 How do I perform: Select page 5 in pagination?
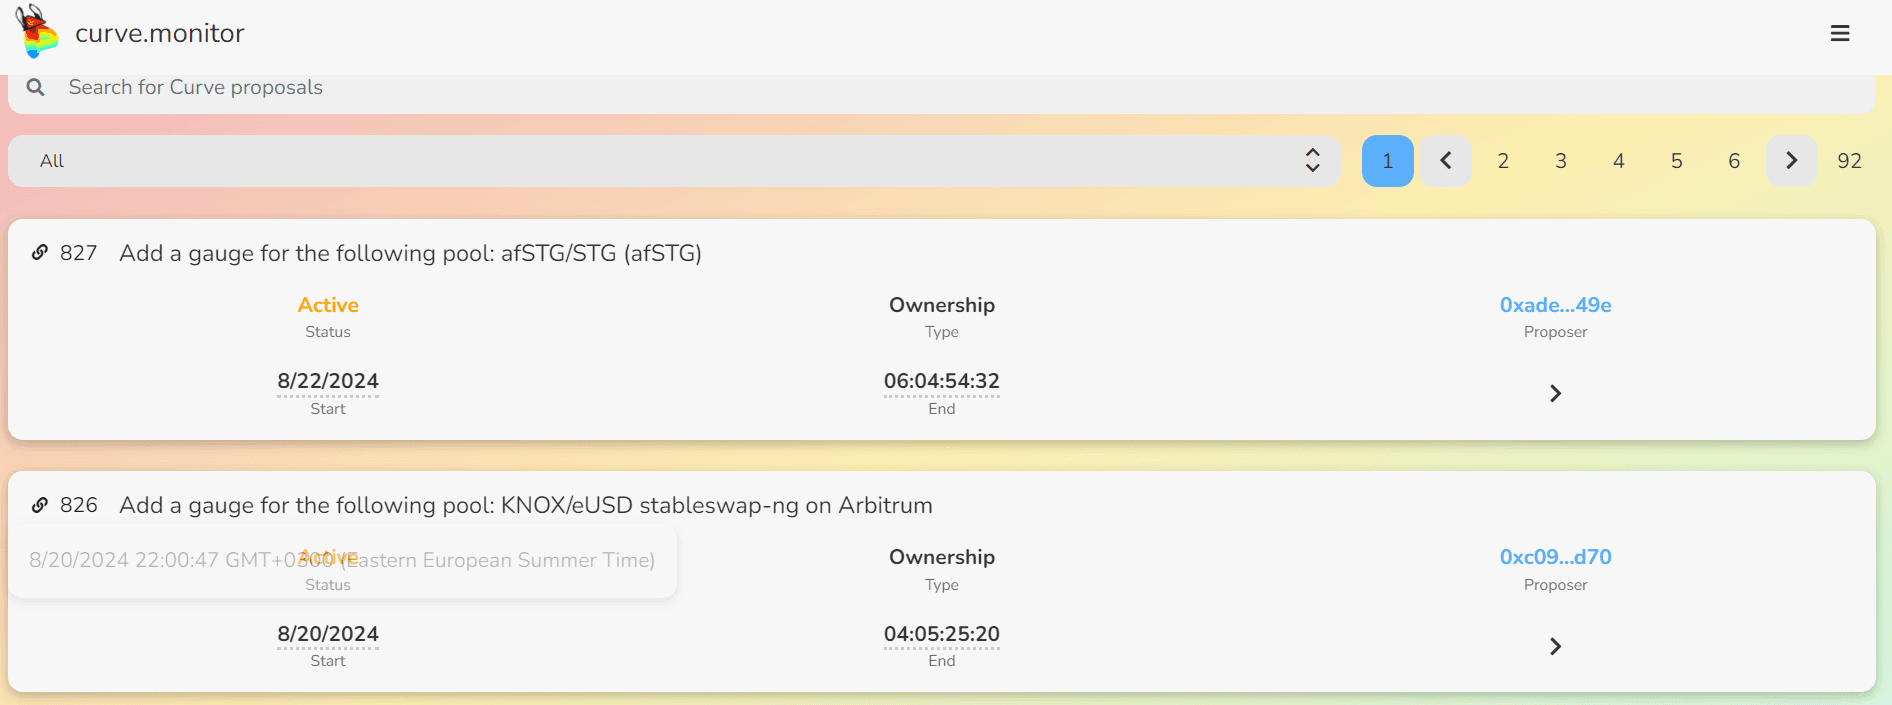tap(1676, 161)
